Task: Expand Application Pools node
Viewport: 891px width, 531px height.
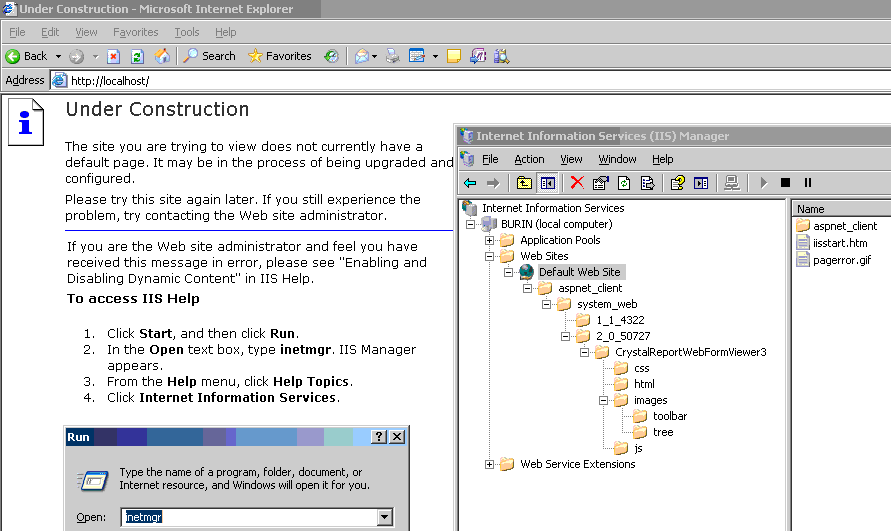Action: coord(489,240)
